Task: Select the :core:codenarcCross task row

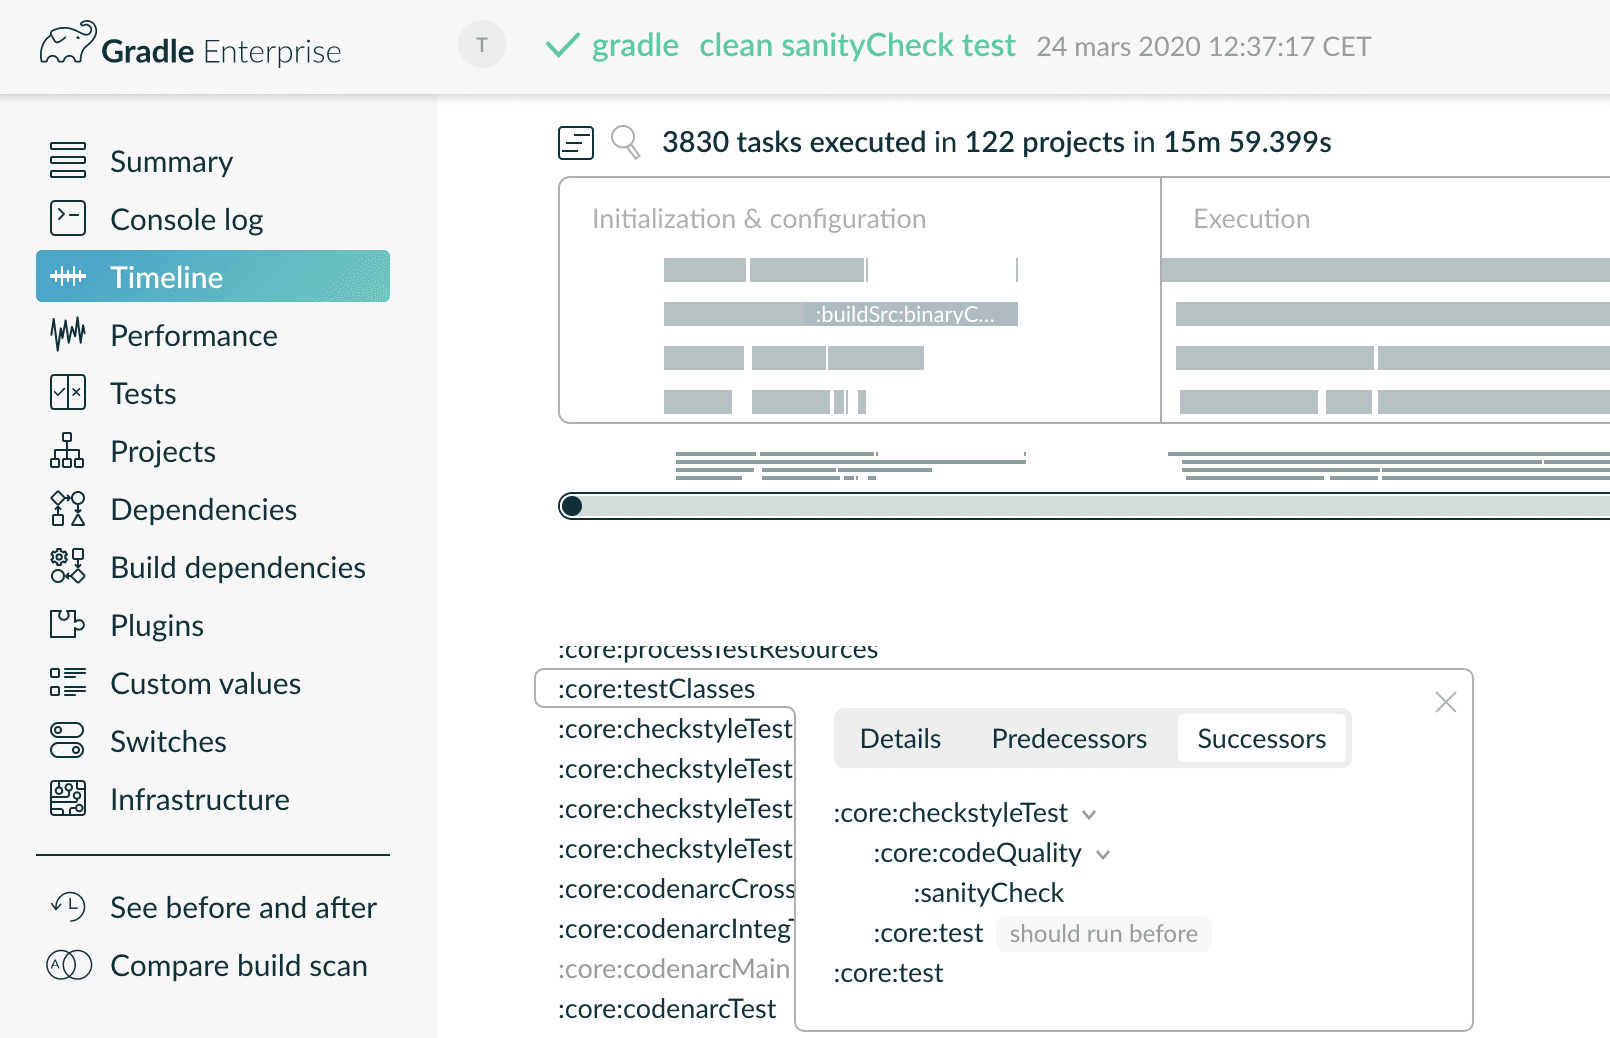Action: pos(676,889)
